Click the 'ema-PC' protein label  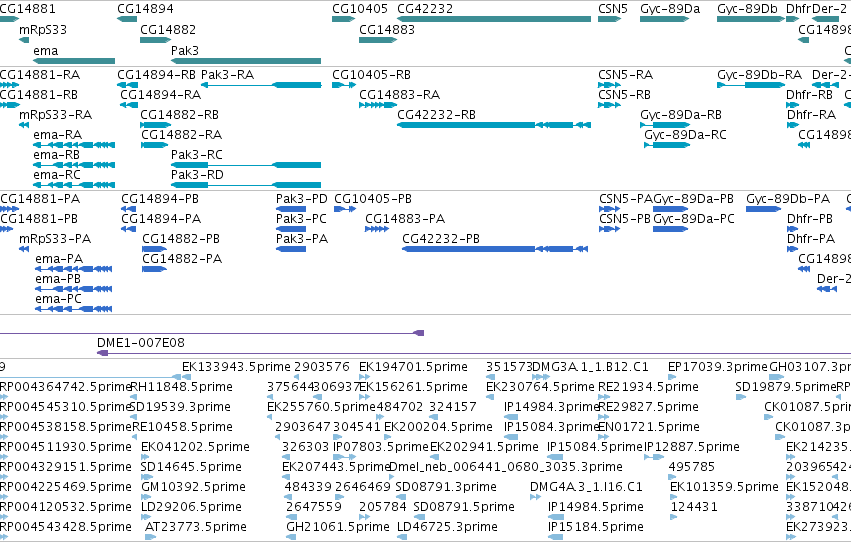tap(59, 299)
